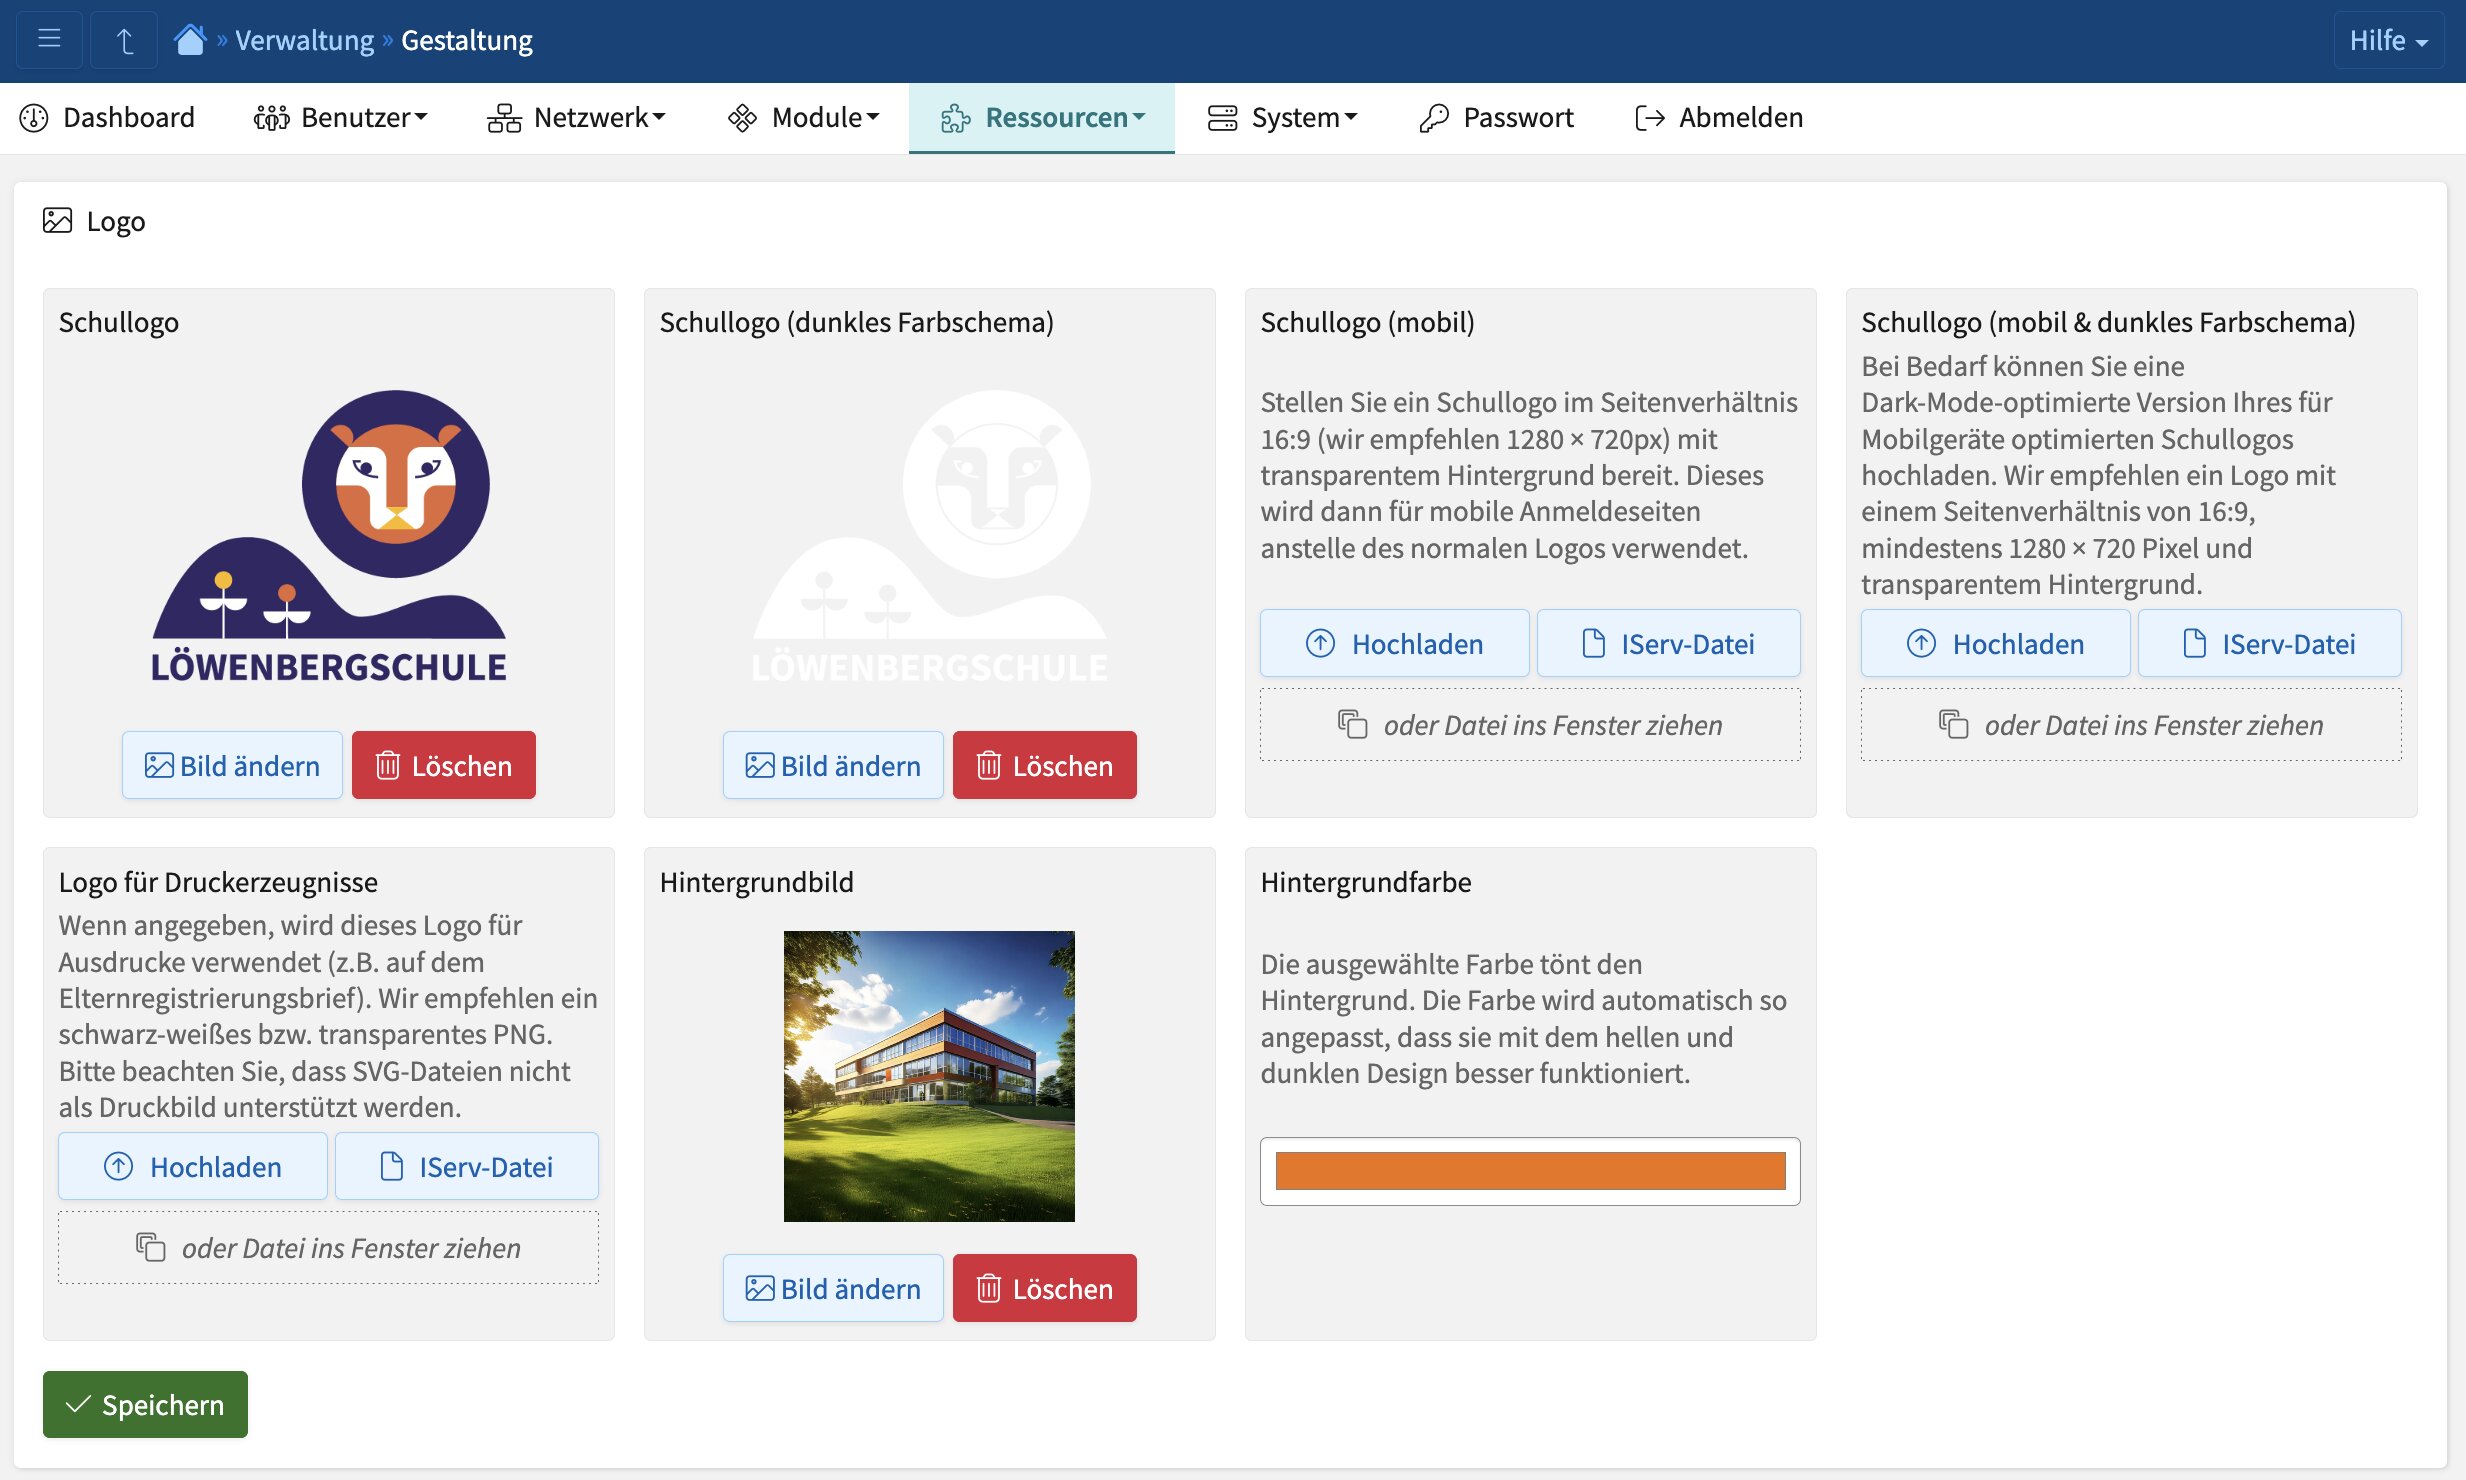Go to home via the house icon
2466x1480 pixels.
190,40
